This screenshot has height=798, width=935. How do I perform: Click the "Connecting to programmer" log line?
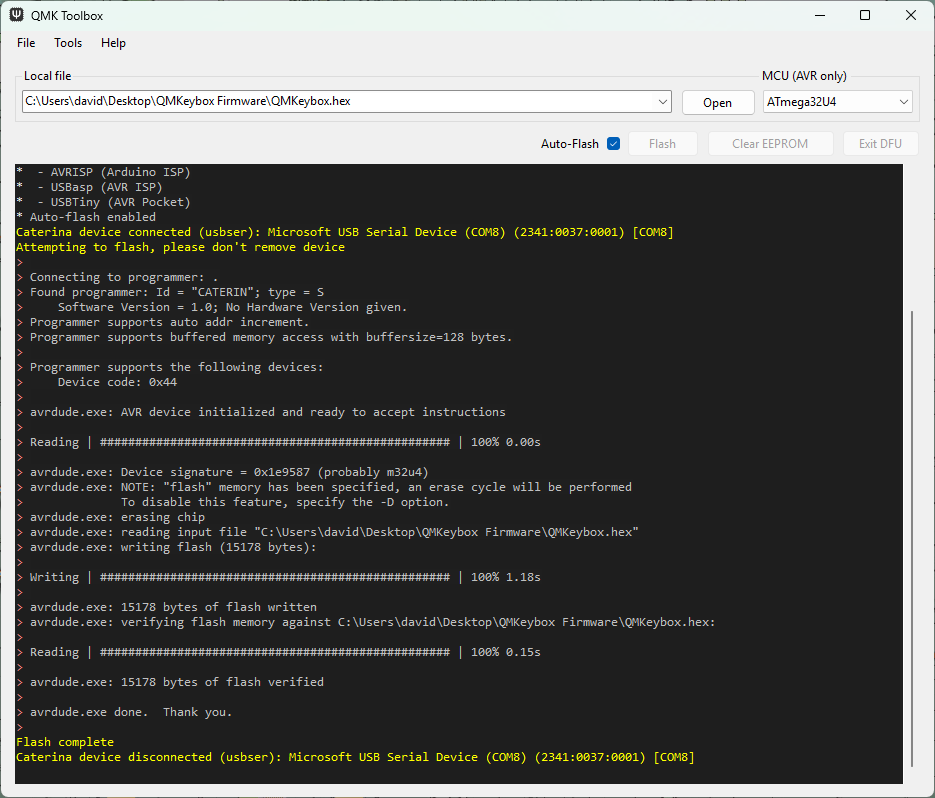pyautogui.click(x=124, y=277)
